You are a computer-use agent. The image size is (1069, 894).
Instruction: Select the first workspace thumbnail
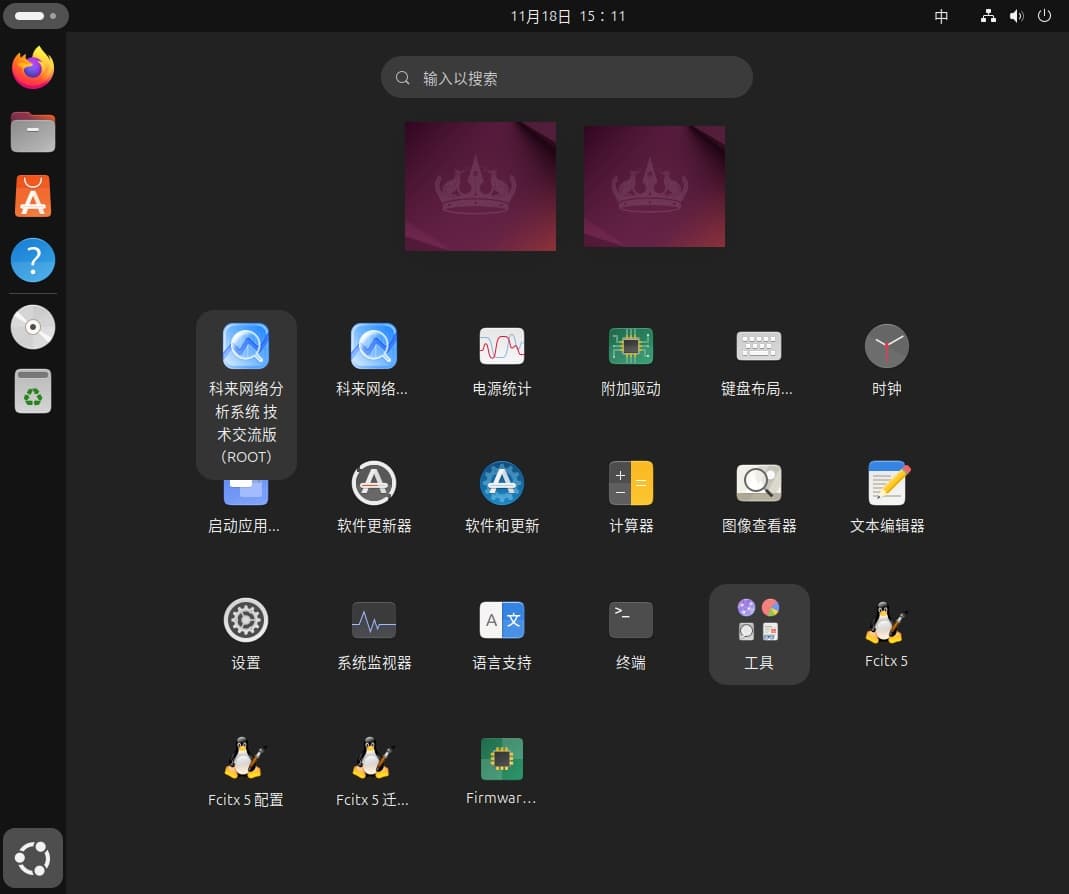click(x=480, y=186)
